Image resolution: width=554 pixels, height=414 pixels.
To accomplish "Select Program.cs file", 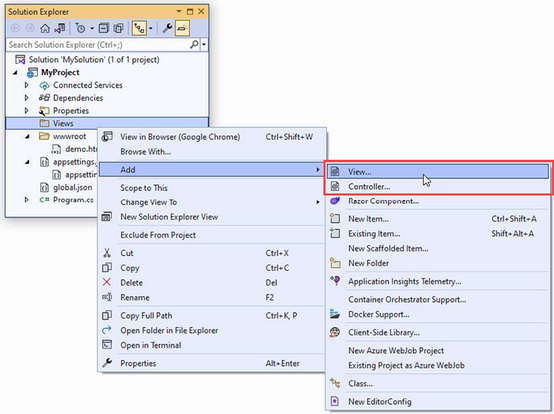I will click(x=73, y=200).
